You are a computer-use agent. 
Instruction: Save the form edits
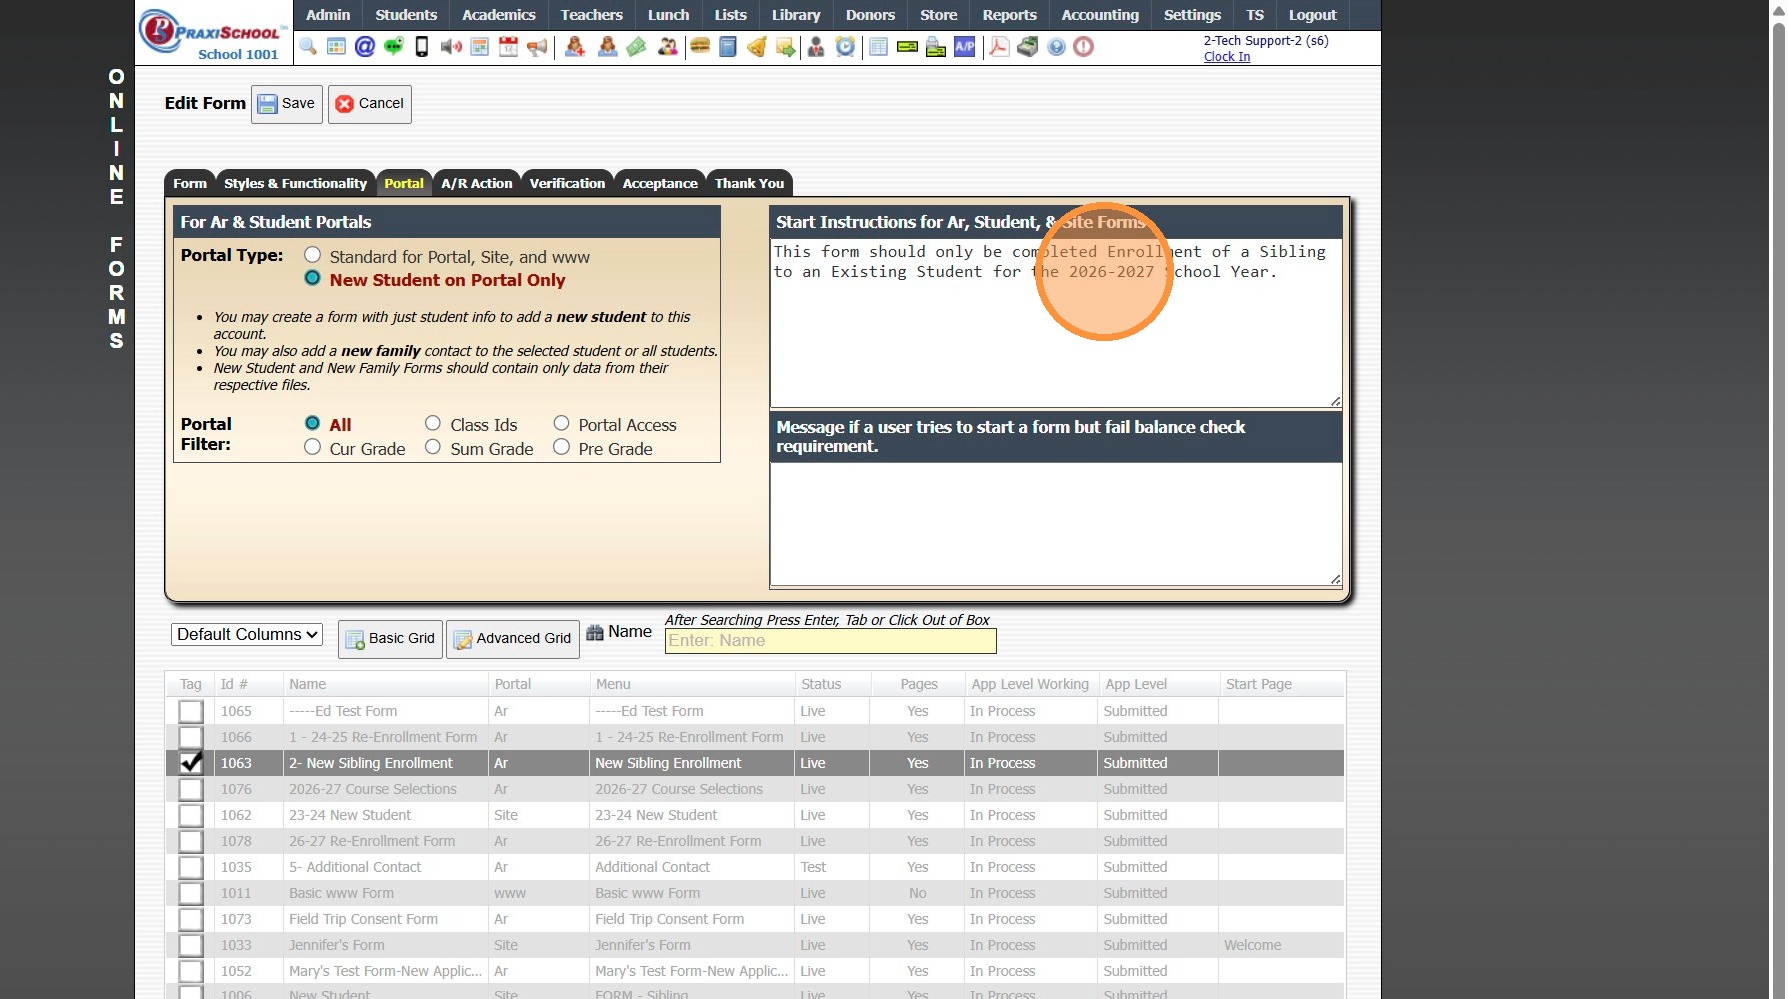(x=287, y=104)
